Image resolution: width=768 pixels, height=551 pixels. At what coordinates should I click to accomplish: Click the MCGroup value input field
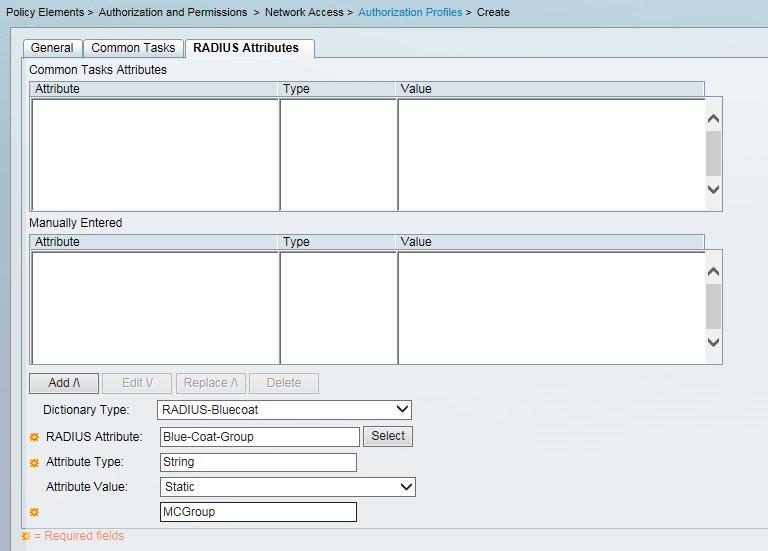[x=258, y=512]
